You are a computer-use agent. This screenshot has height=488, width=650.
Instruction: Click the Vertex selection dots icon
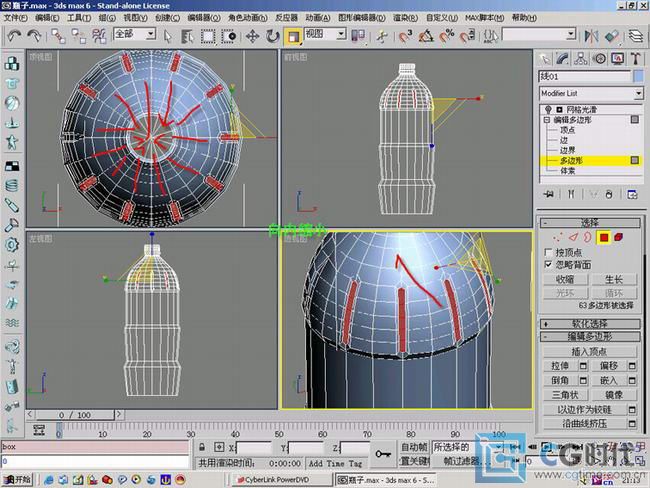[x=558, y=238]
